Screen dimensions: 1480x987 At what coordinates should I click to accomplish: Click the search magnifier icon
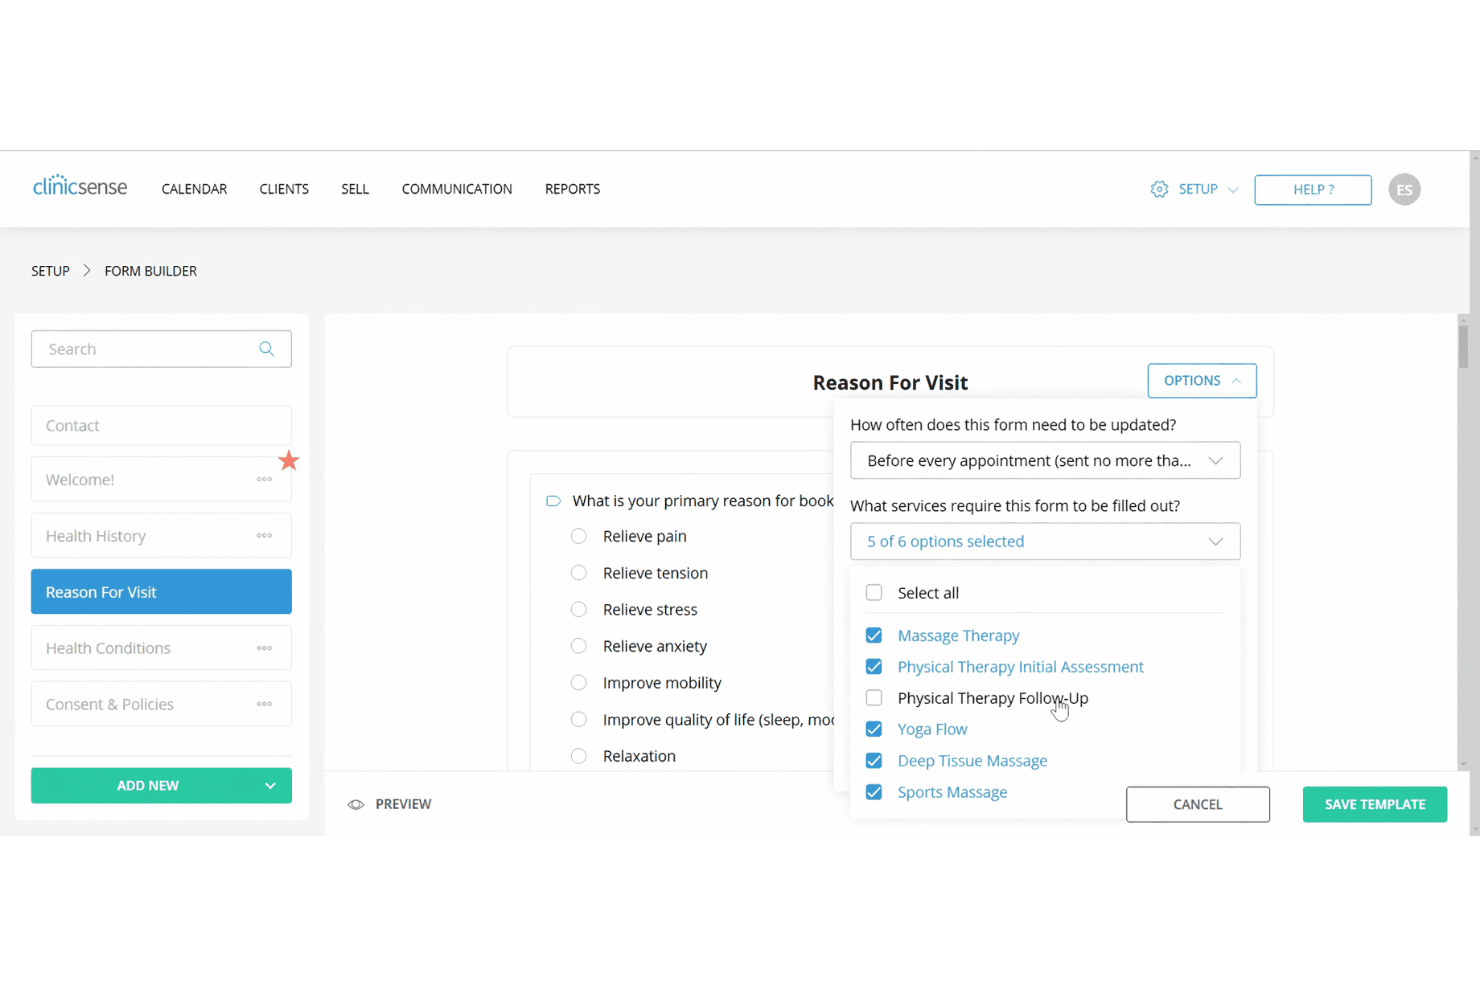[x=266, y=349]
